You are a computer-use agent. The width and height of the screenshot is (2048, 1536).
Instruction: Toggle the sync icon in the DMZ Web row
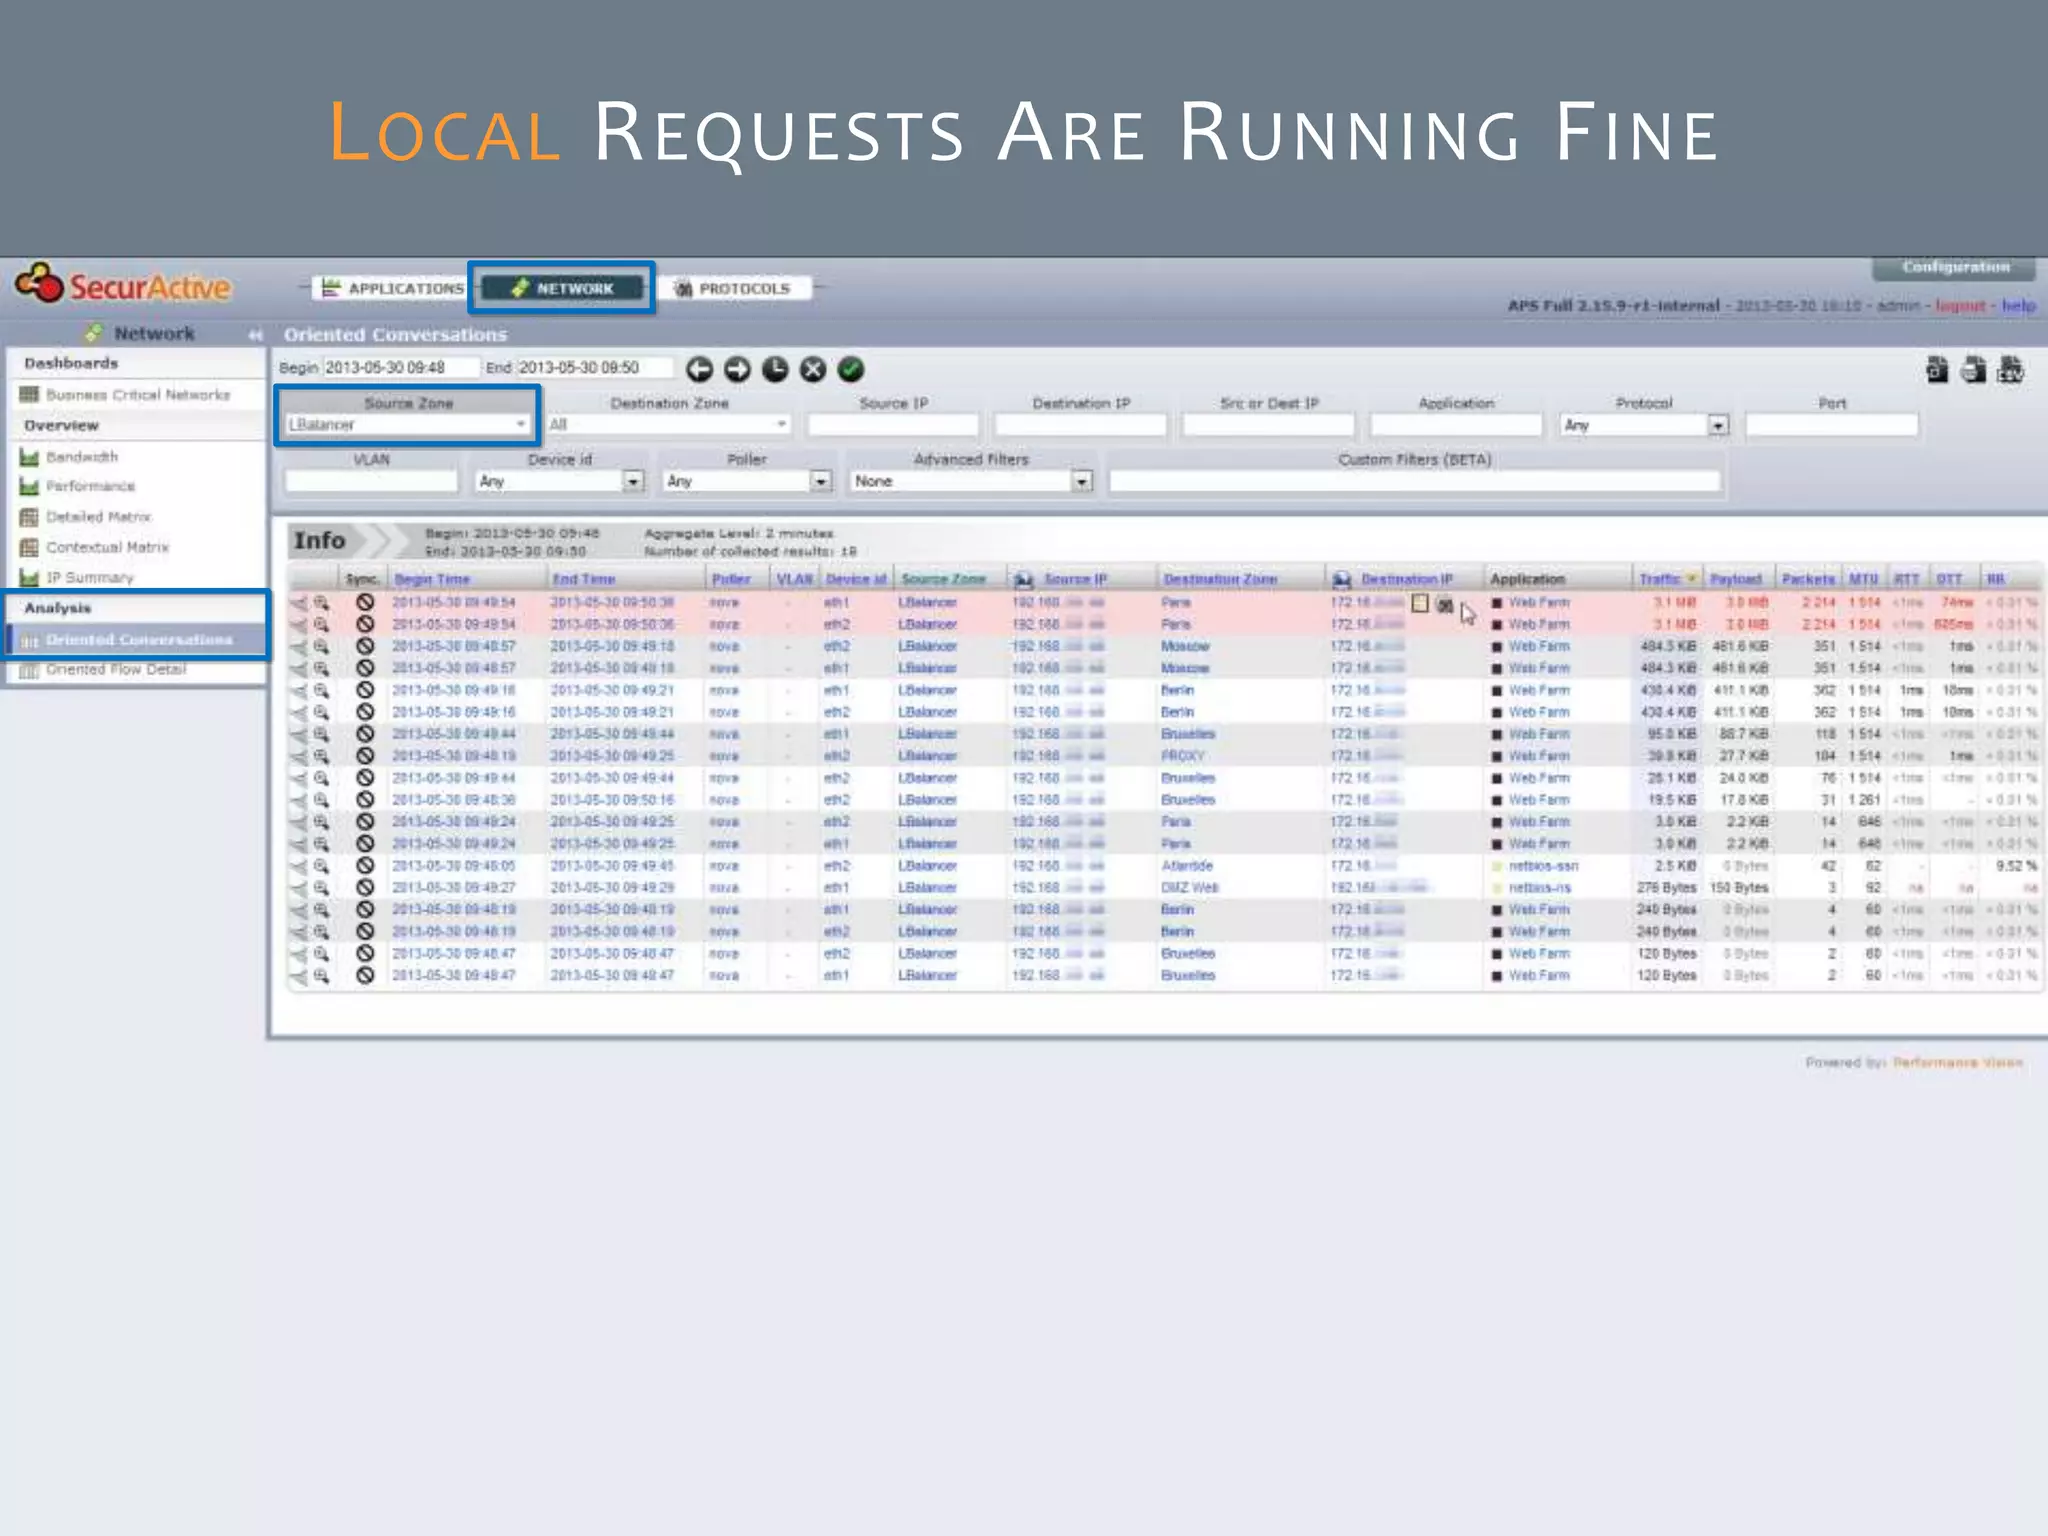[x=365, y=888]
